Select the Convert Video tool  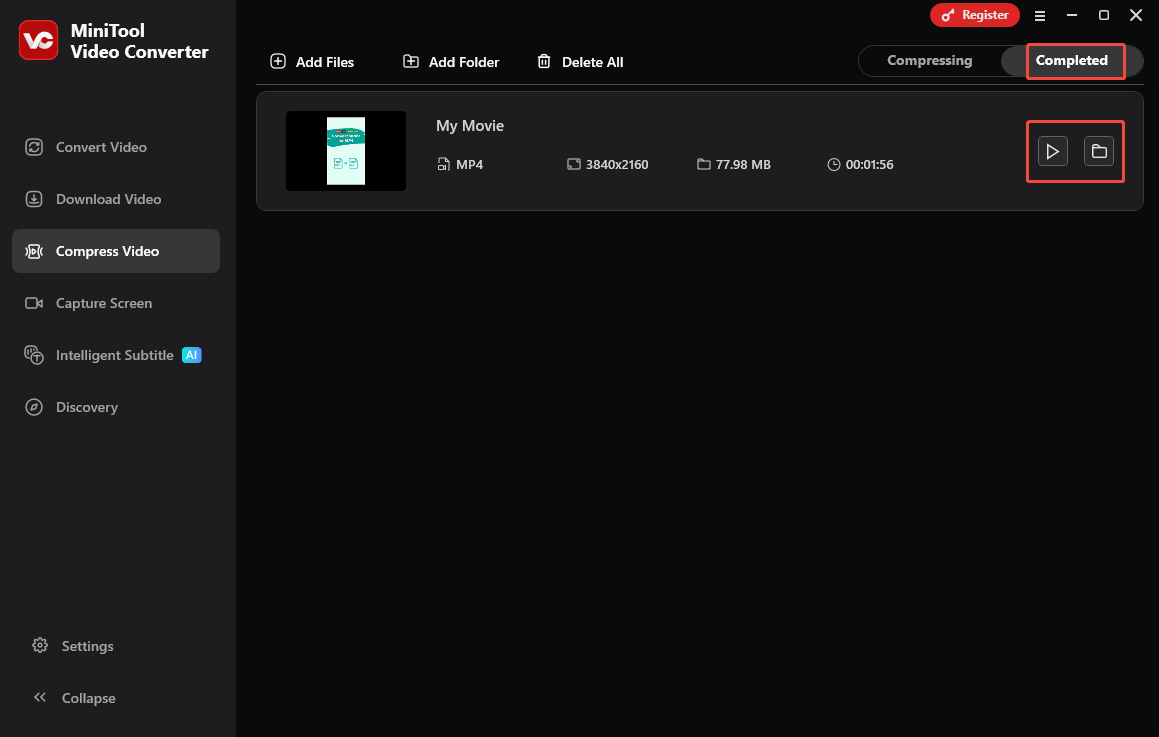click(100, 147)
